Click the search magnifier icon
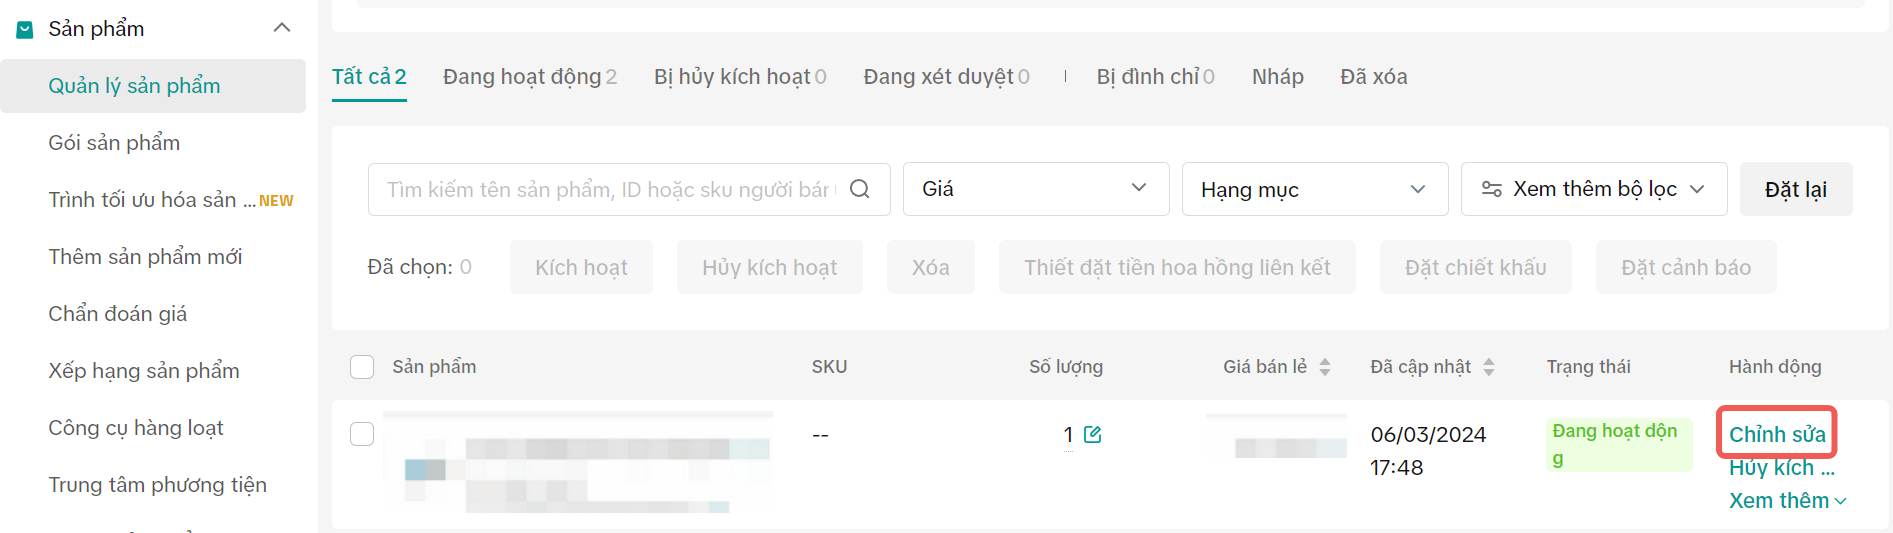Screen dimensions: 1893x533 pyautogui.click(x=859, y=189)
